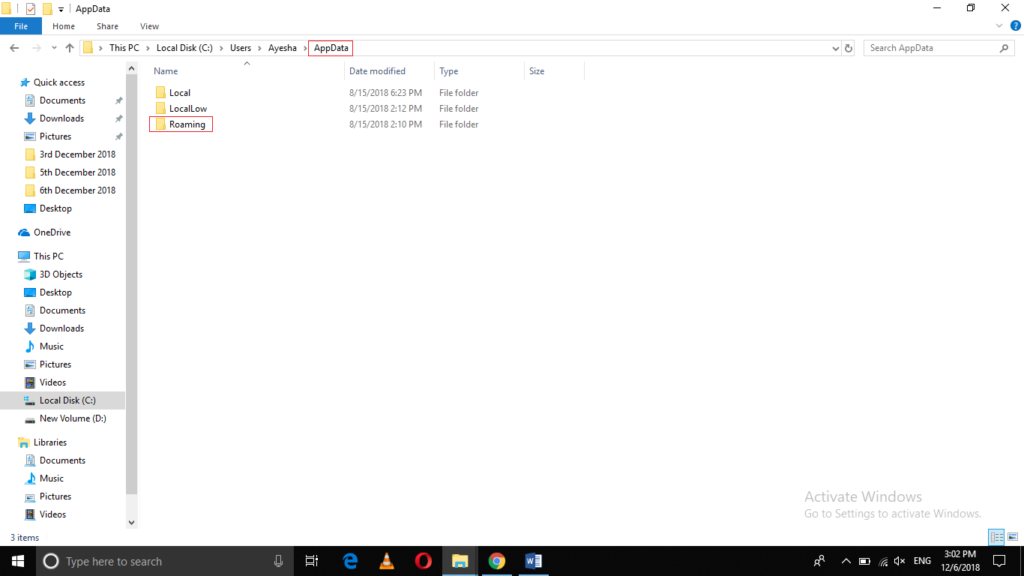Switch to large icons view
Image resolution: width=1024 pixels, height=576 pixels.
1012,537
